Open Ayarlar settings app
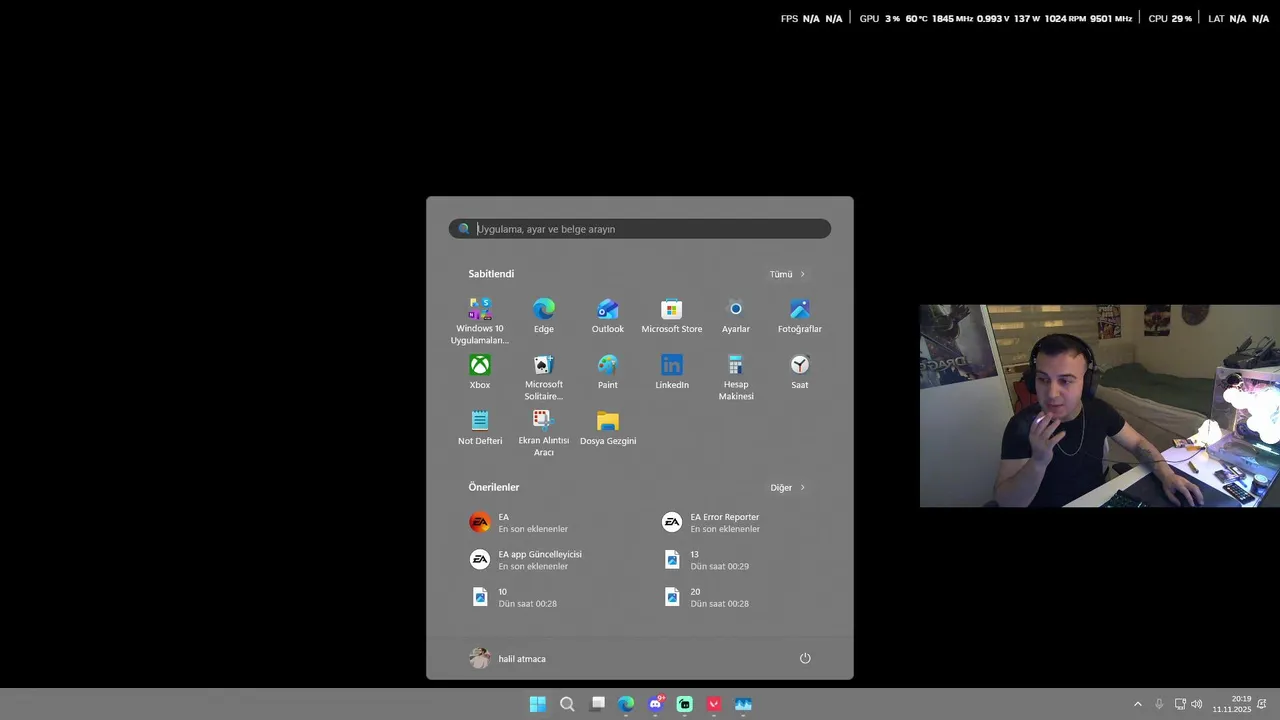 (x=736, y=316)
